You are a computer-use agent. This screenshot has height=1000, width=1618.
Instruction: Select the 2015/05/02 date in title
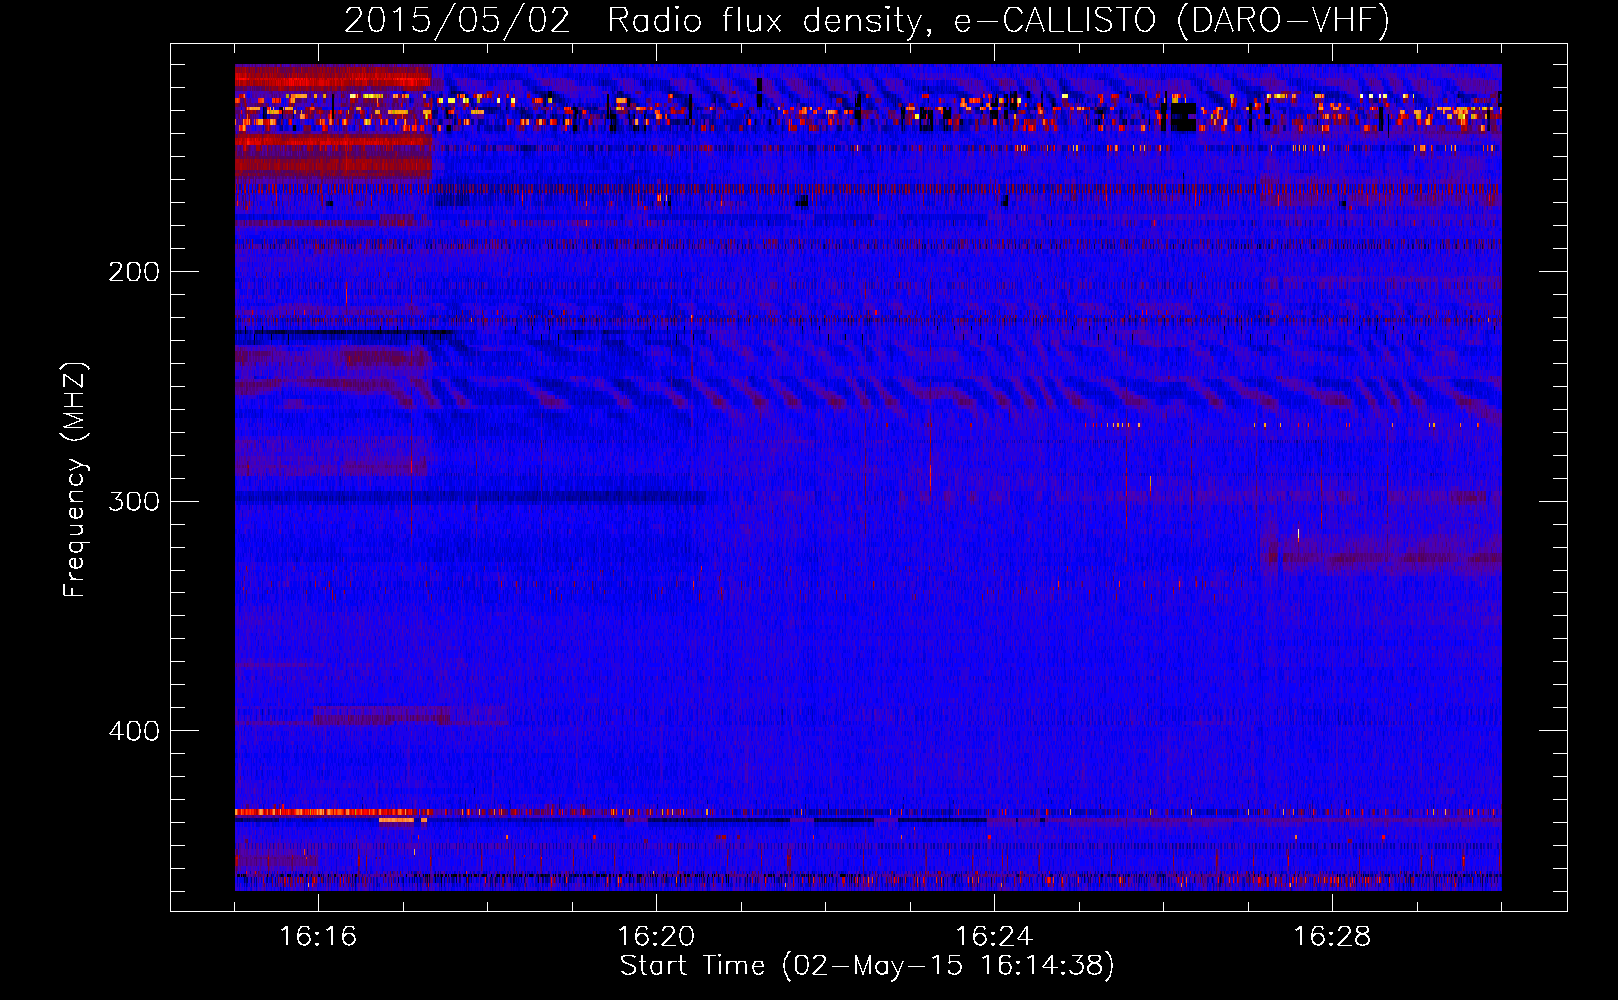coord(457,21)
